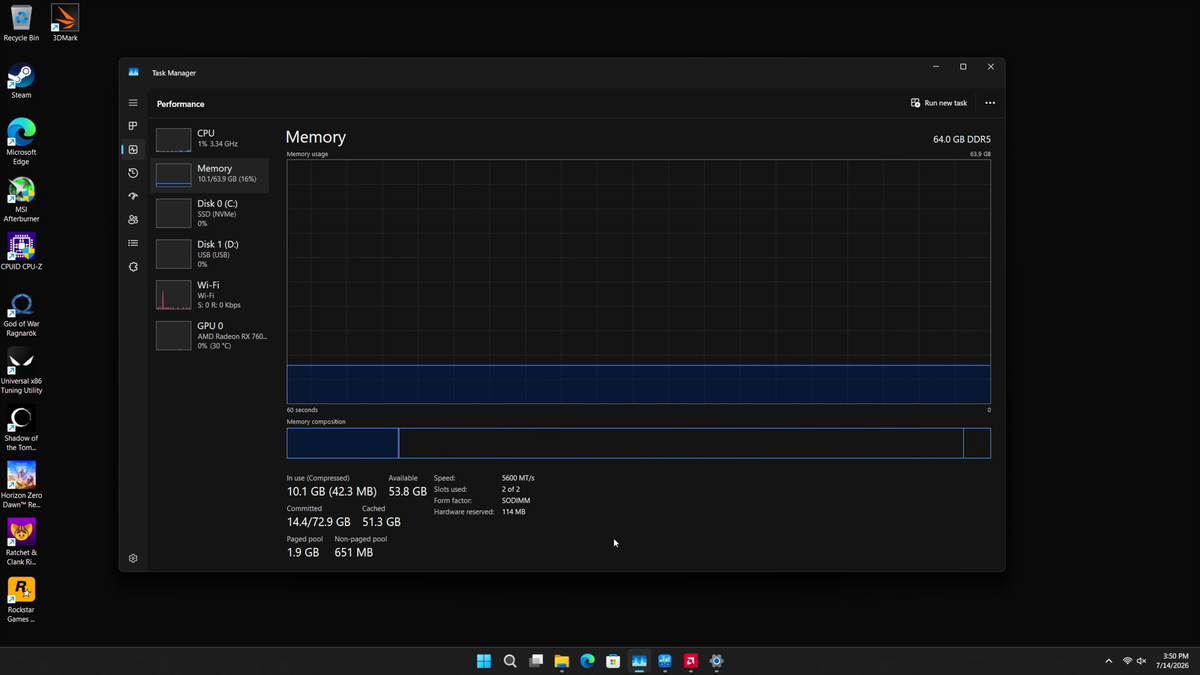Open the Services page icon
1200x675 pixels.
click(x=133, y=267)
